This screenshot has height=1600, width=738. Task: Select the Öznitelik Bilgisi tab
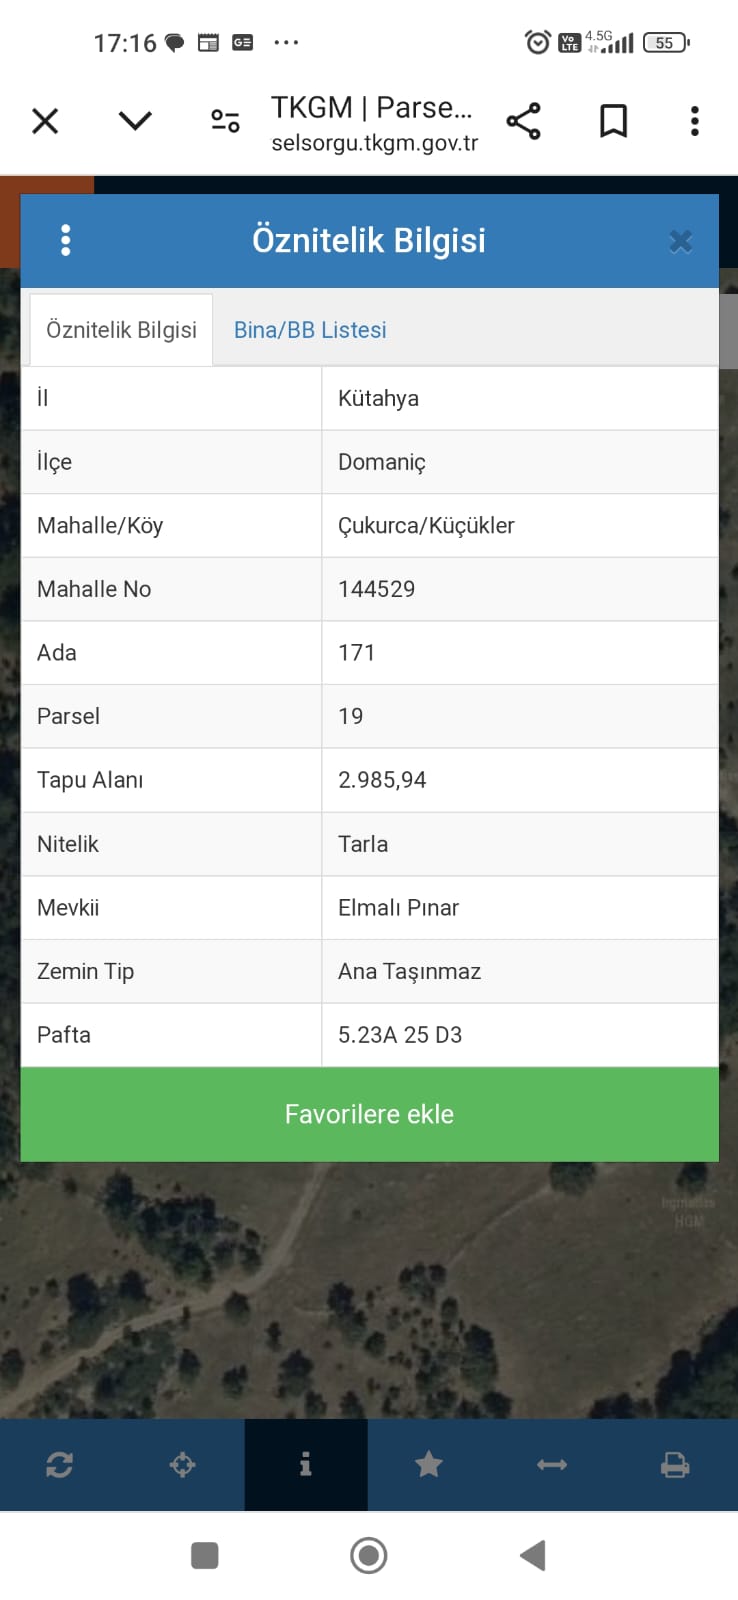[121, 330]
